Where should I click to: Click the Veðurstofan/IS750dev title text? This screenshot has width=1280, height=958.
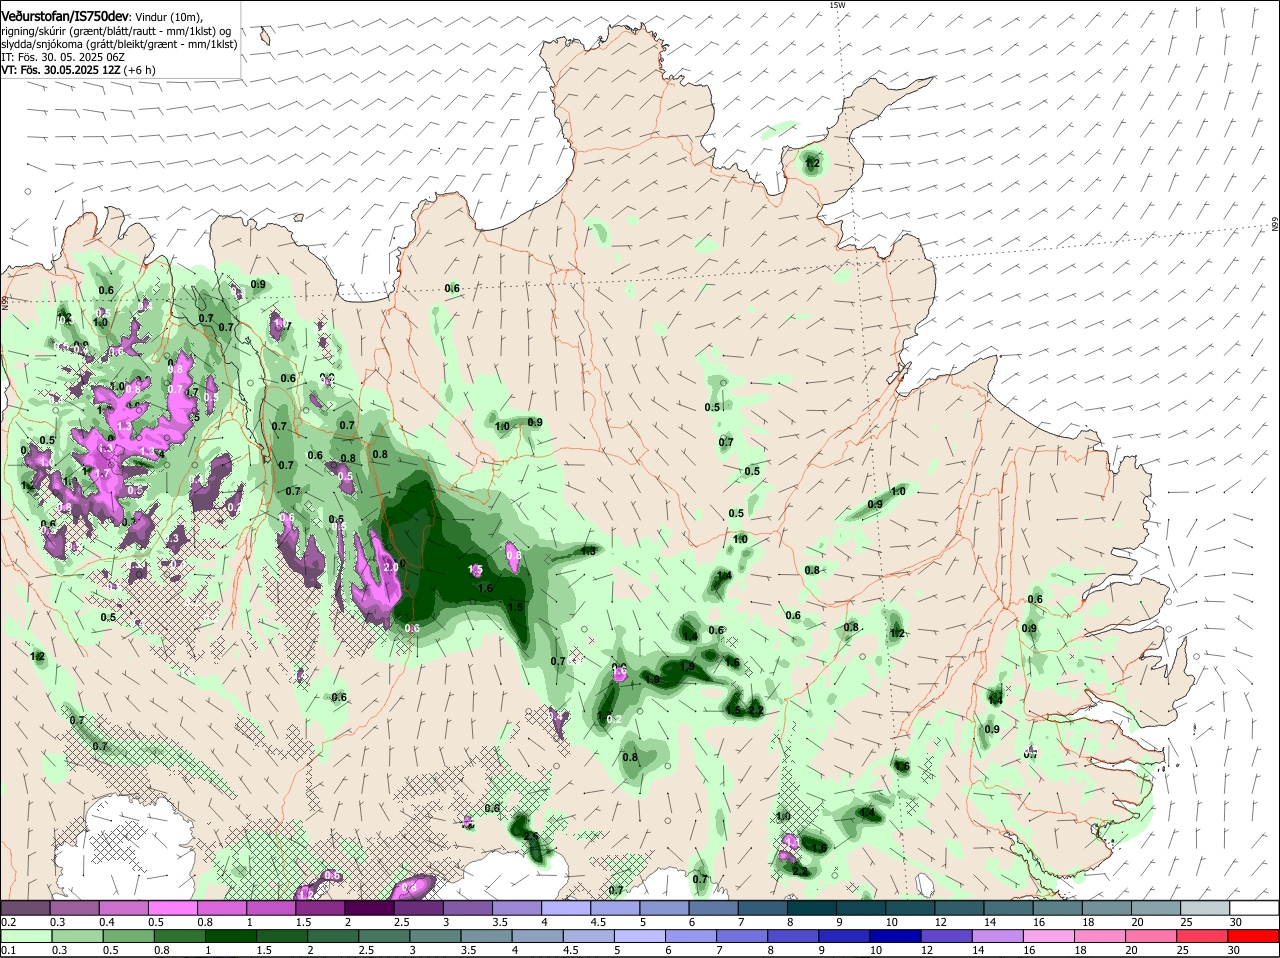[x=65, y=17]
